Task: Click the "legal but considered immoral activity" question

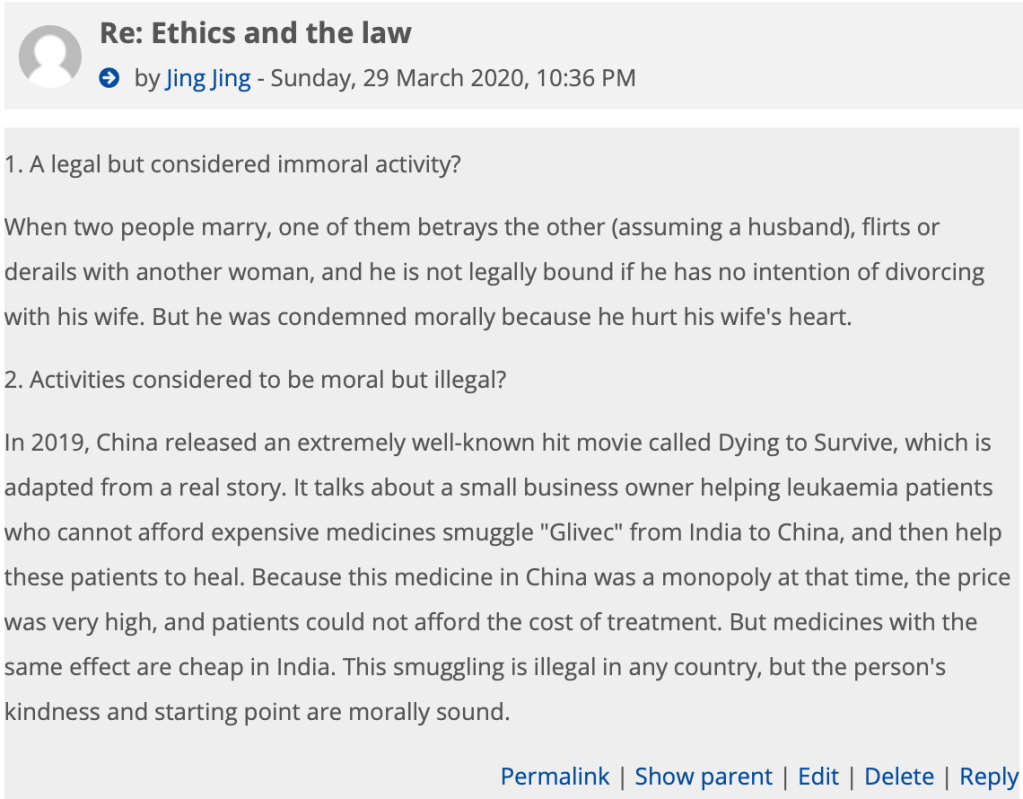Action: coord(244,164)
